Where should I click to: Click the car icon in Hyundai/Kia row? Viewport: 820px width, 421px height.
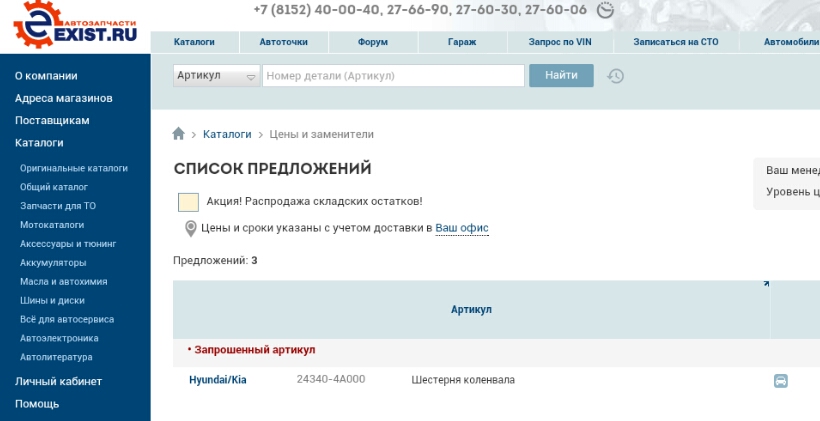[780, 381]
